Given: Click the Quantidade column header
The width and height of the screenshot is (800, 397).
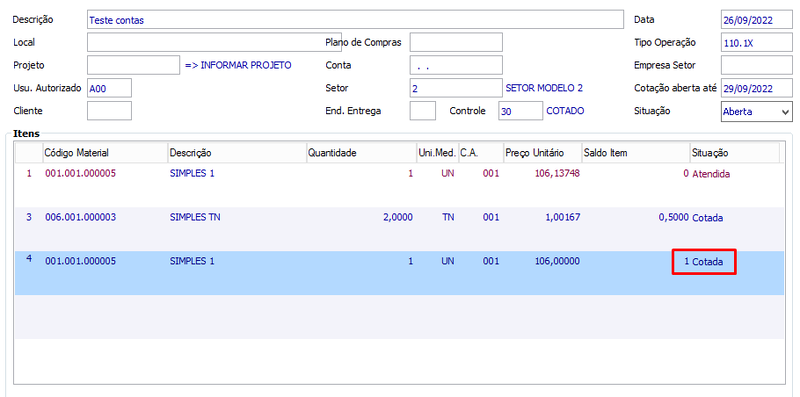Looking at the screenshot, I should (361, 153).
